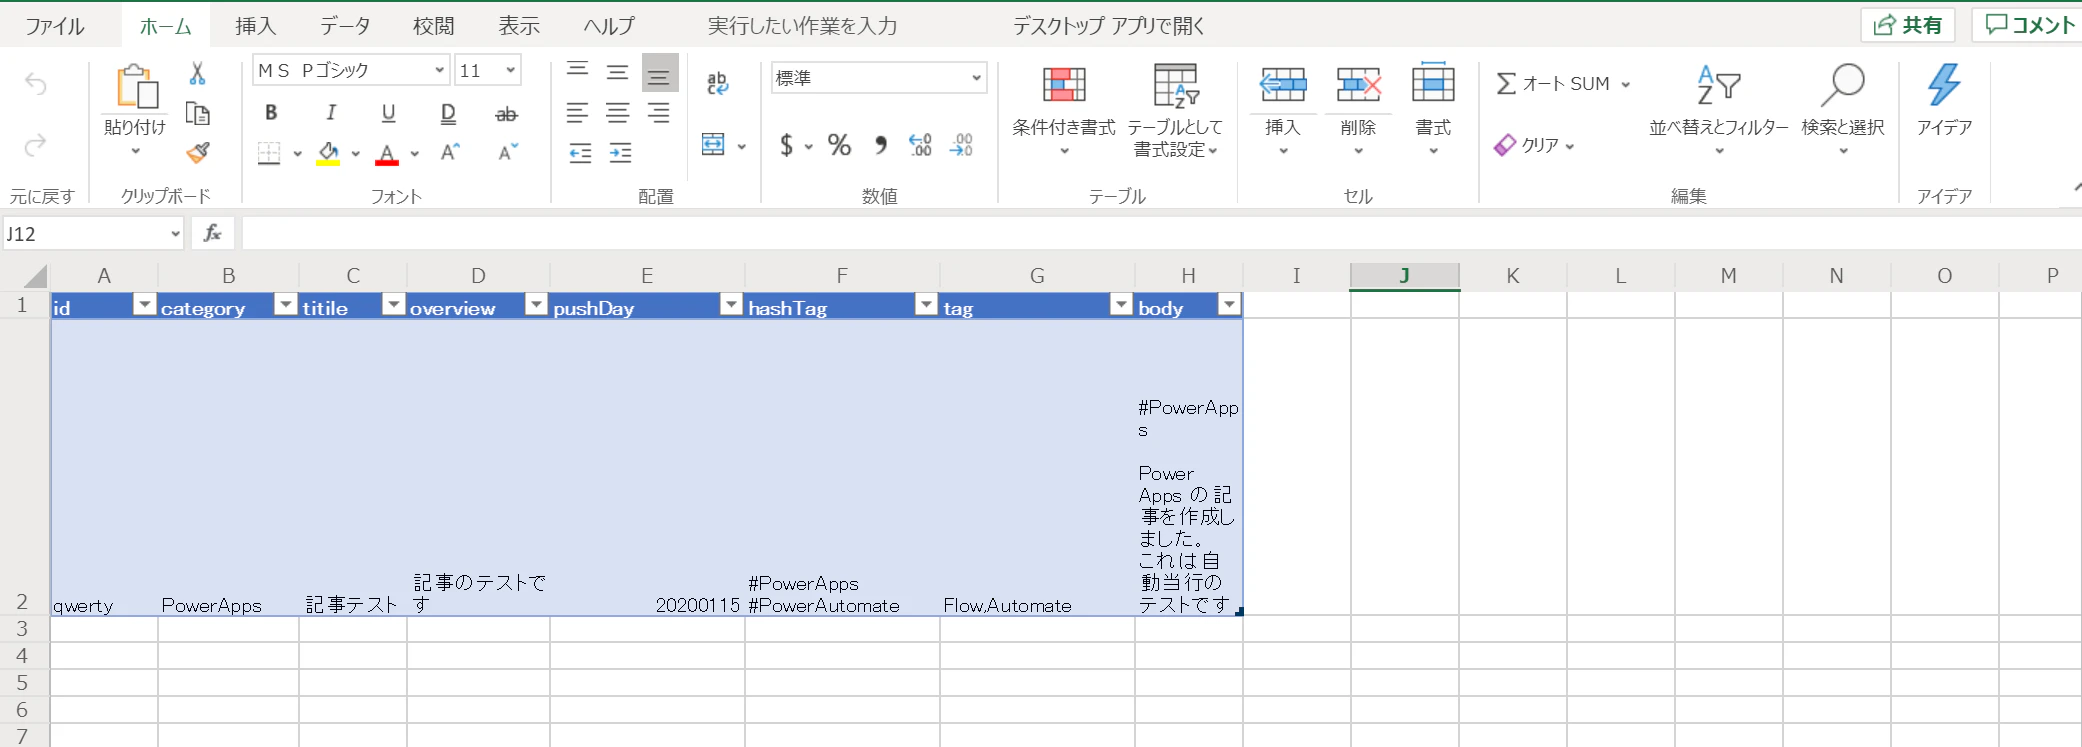
Task: Toggle center horizontal alignment
Action: coord(617,113)
